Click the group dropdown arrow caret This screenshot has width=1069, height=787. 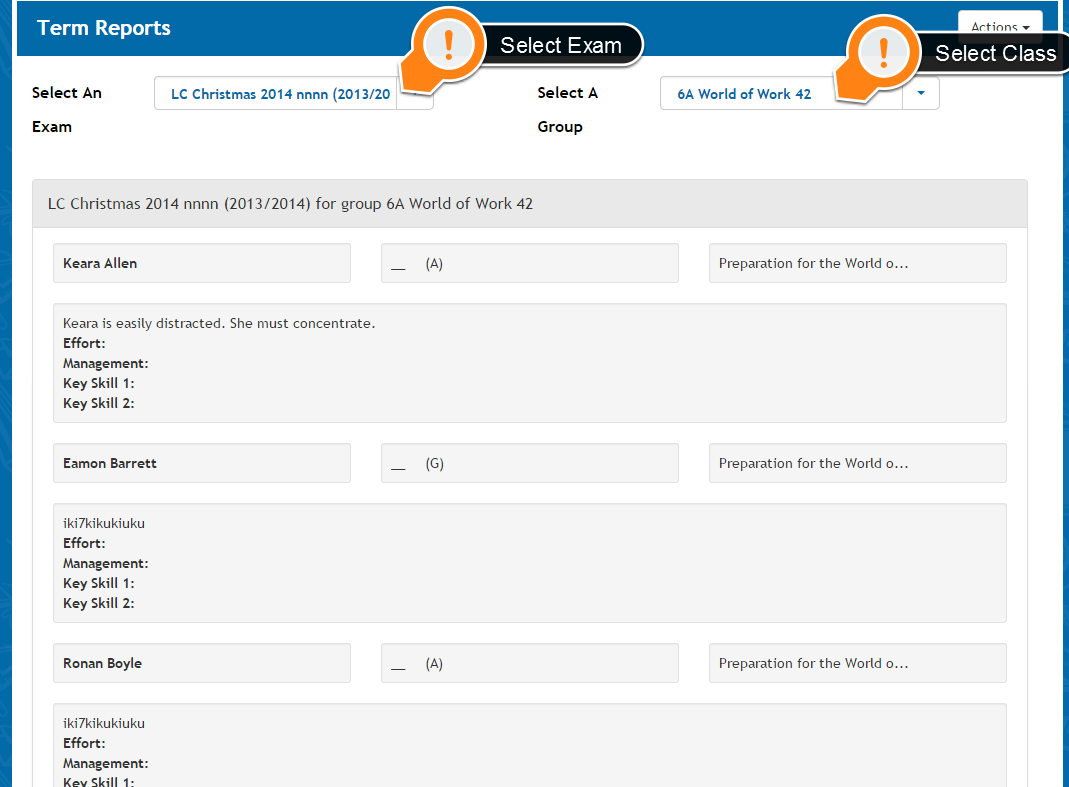(921, 93)
